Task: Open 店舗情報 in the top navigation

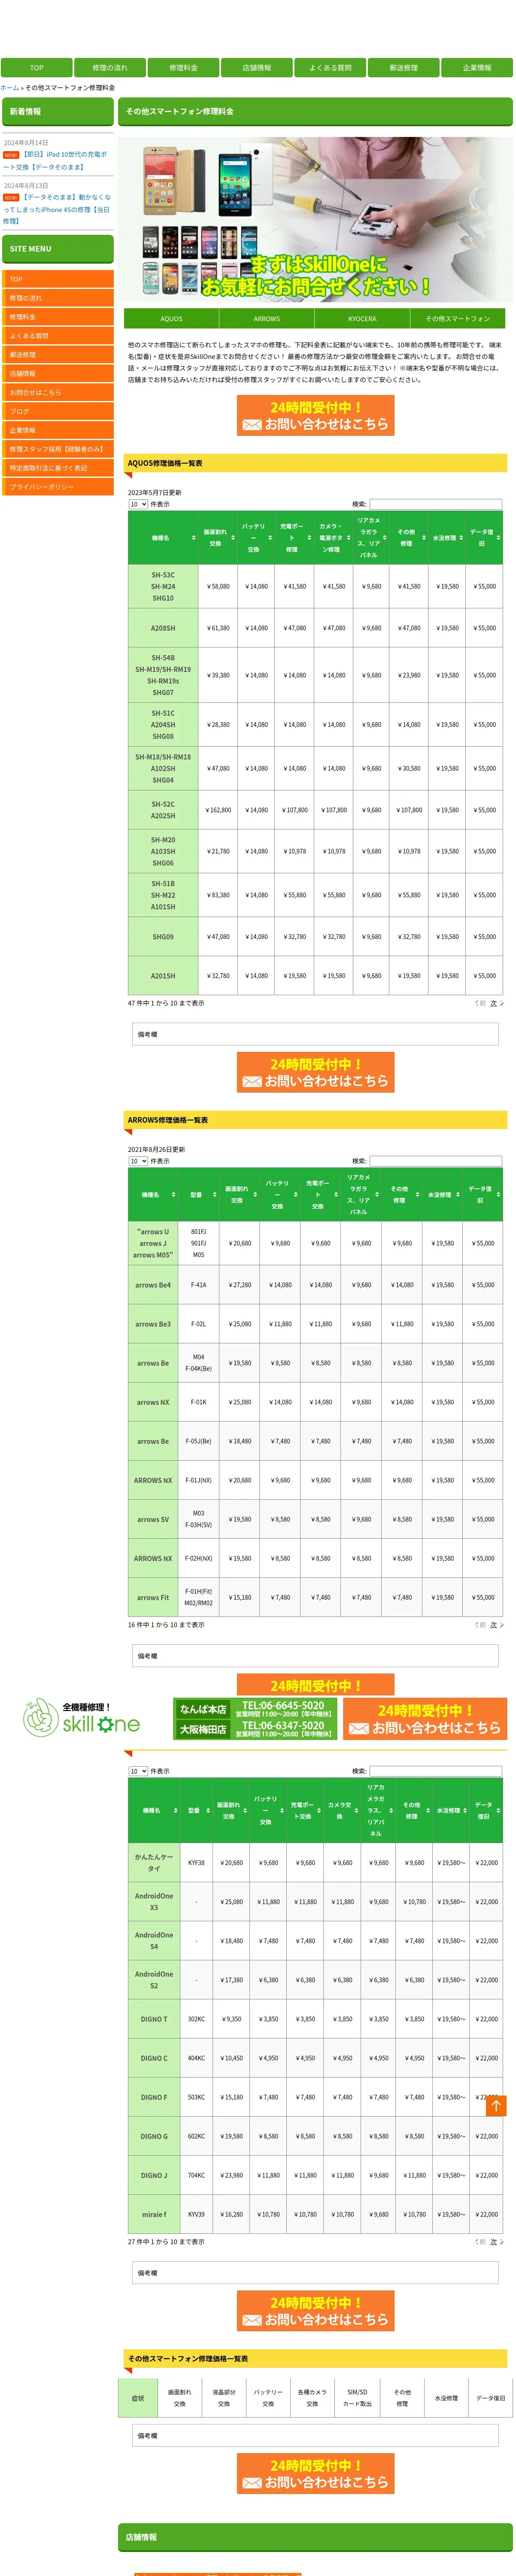Action: (257, 68)
